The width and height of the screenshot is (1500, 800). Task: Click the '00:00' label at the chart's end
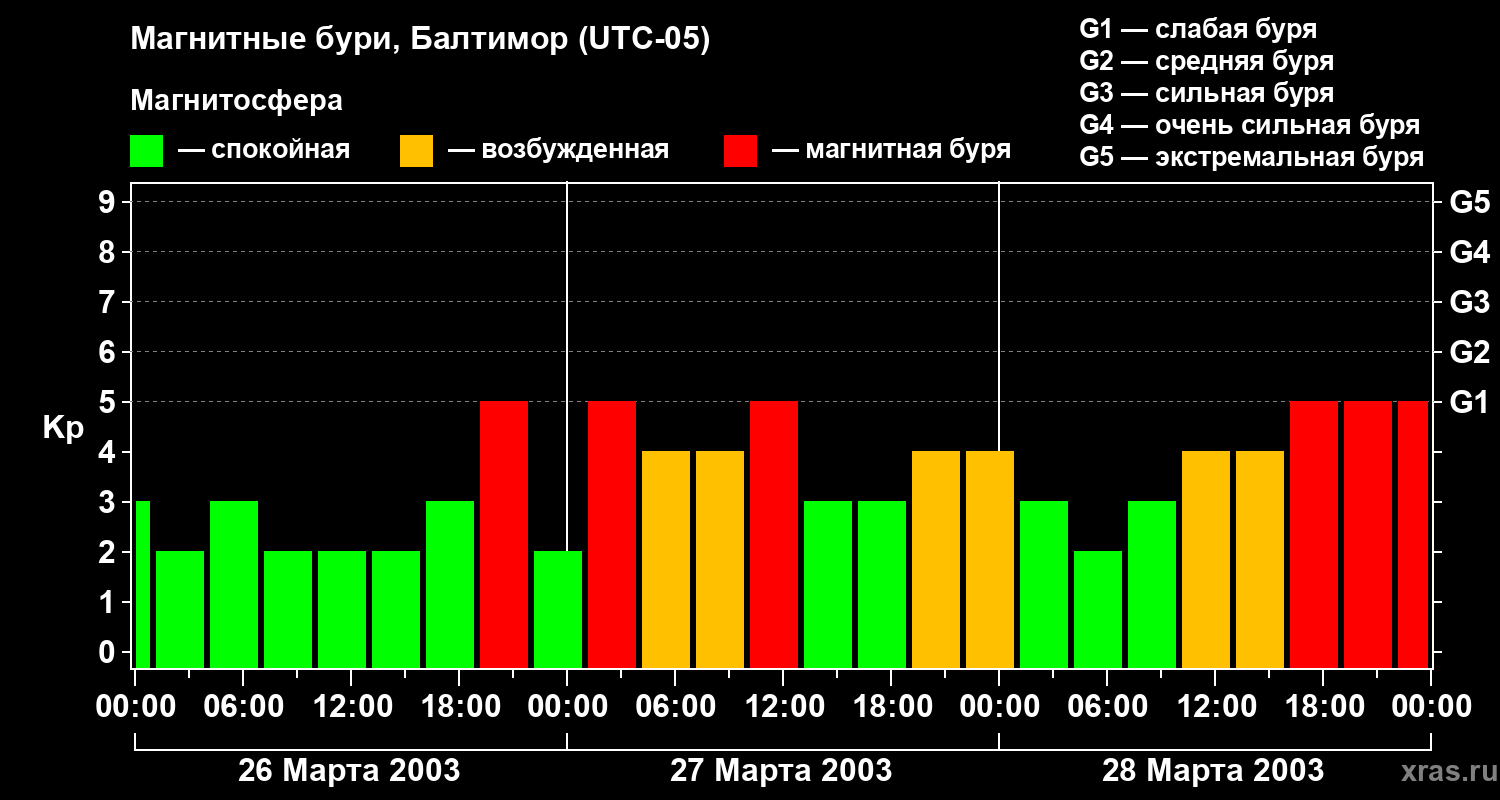1431,707
